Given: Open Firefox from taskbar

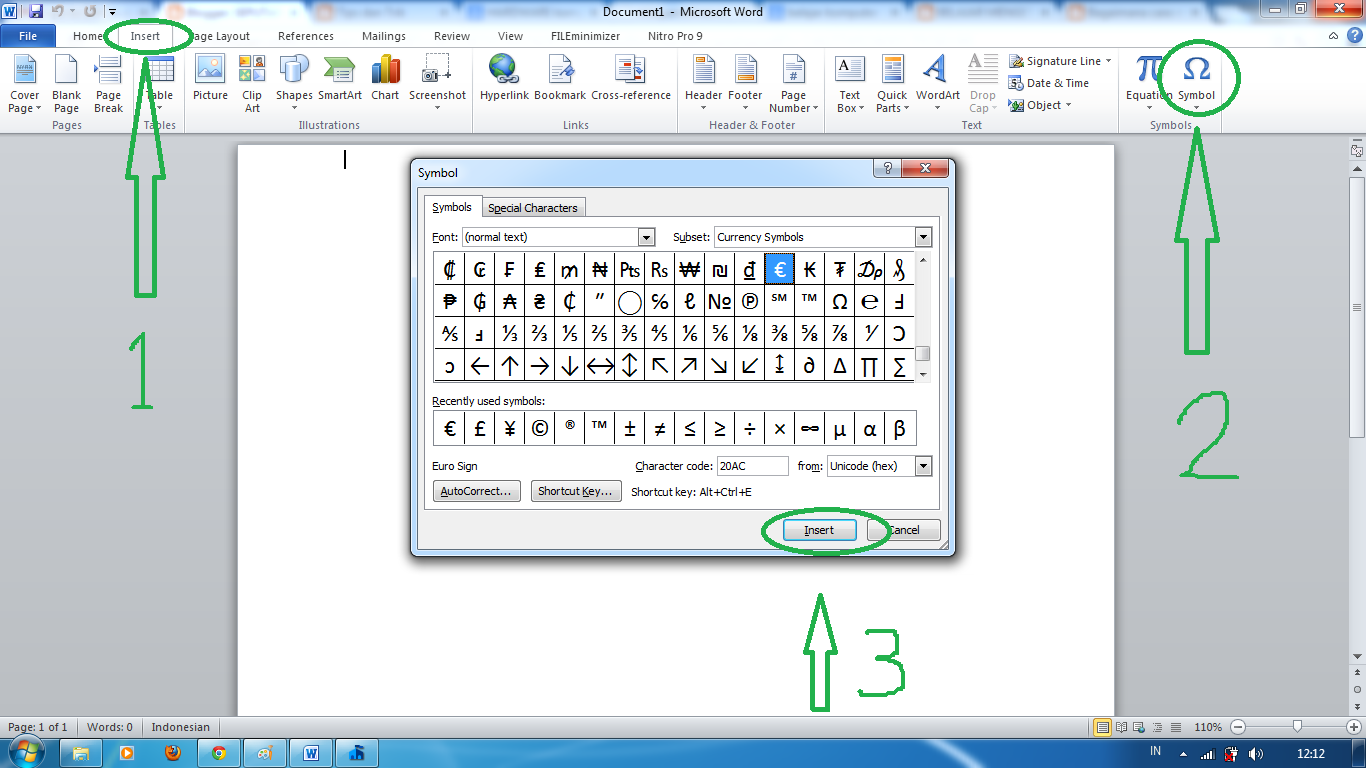Looking at the screenshot, I should click(x=173, y=752).
